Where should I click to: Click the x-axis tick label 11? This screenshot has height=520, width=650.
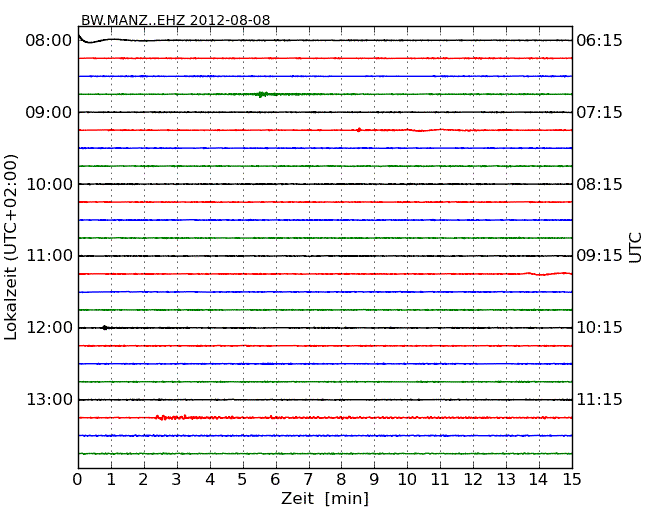coord(440,480)
